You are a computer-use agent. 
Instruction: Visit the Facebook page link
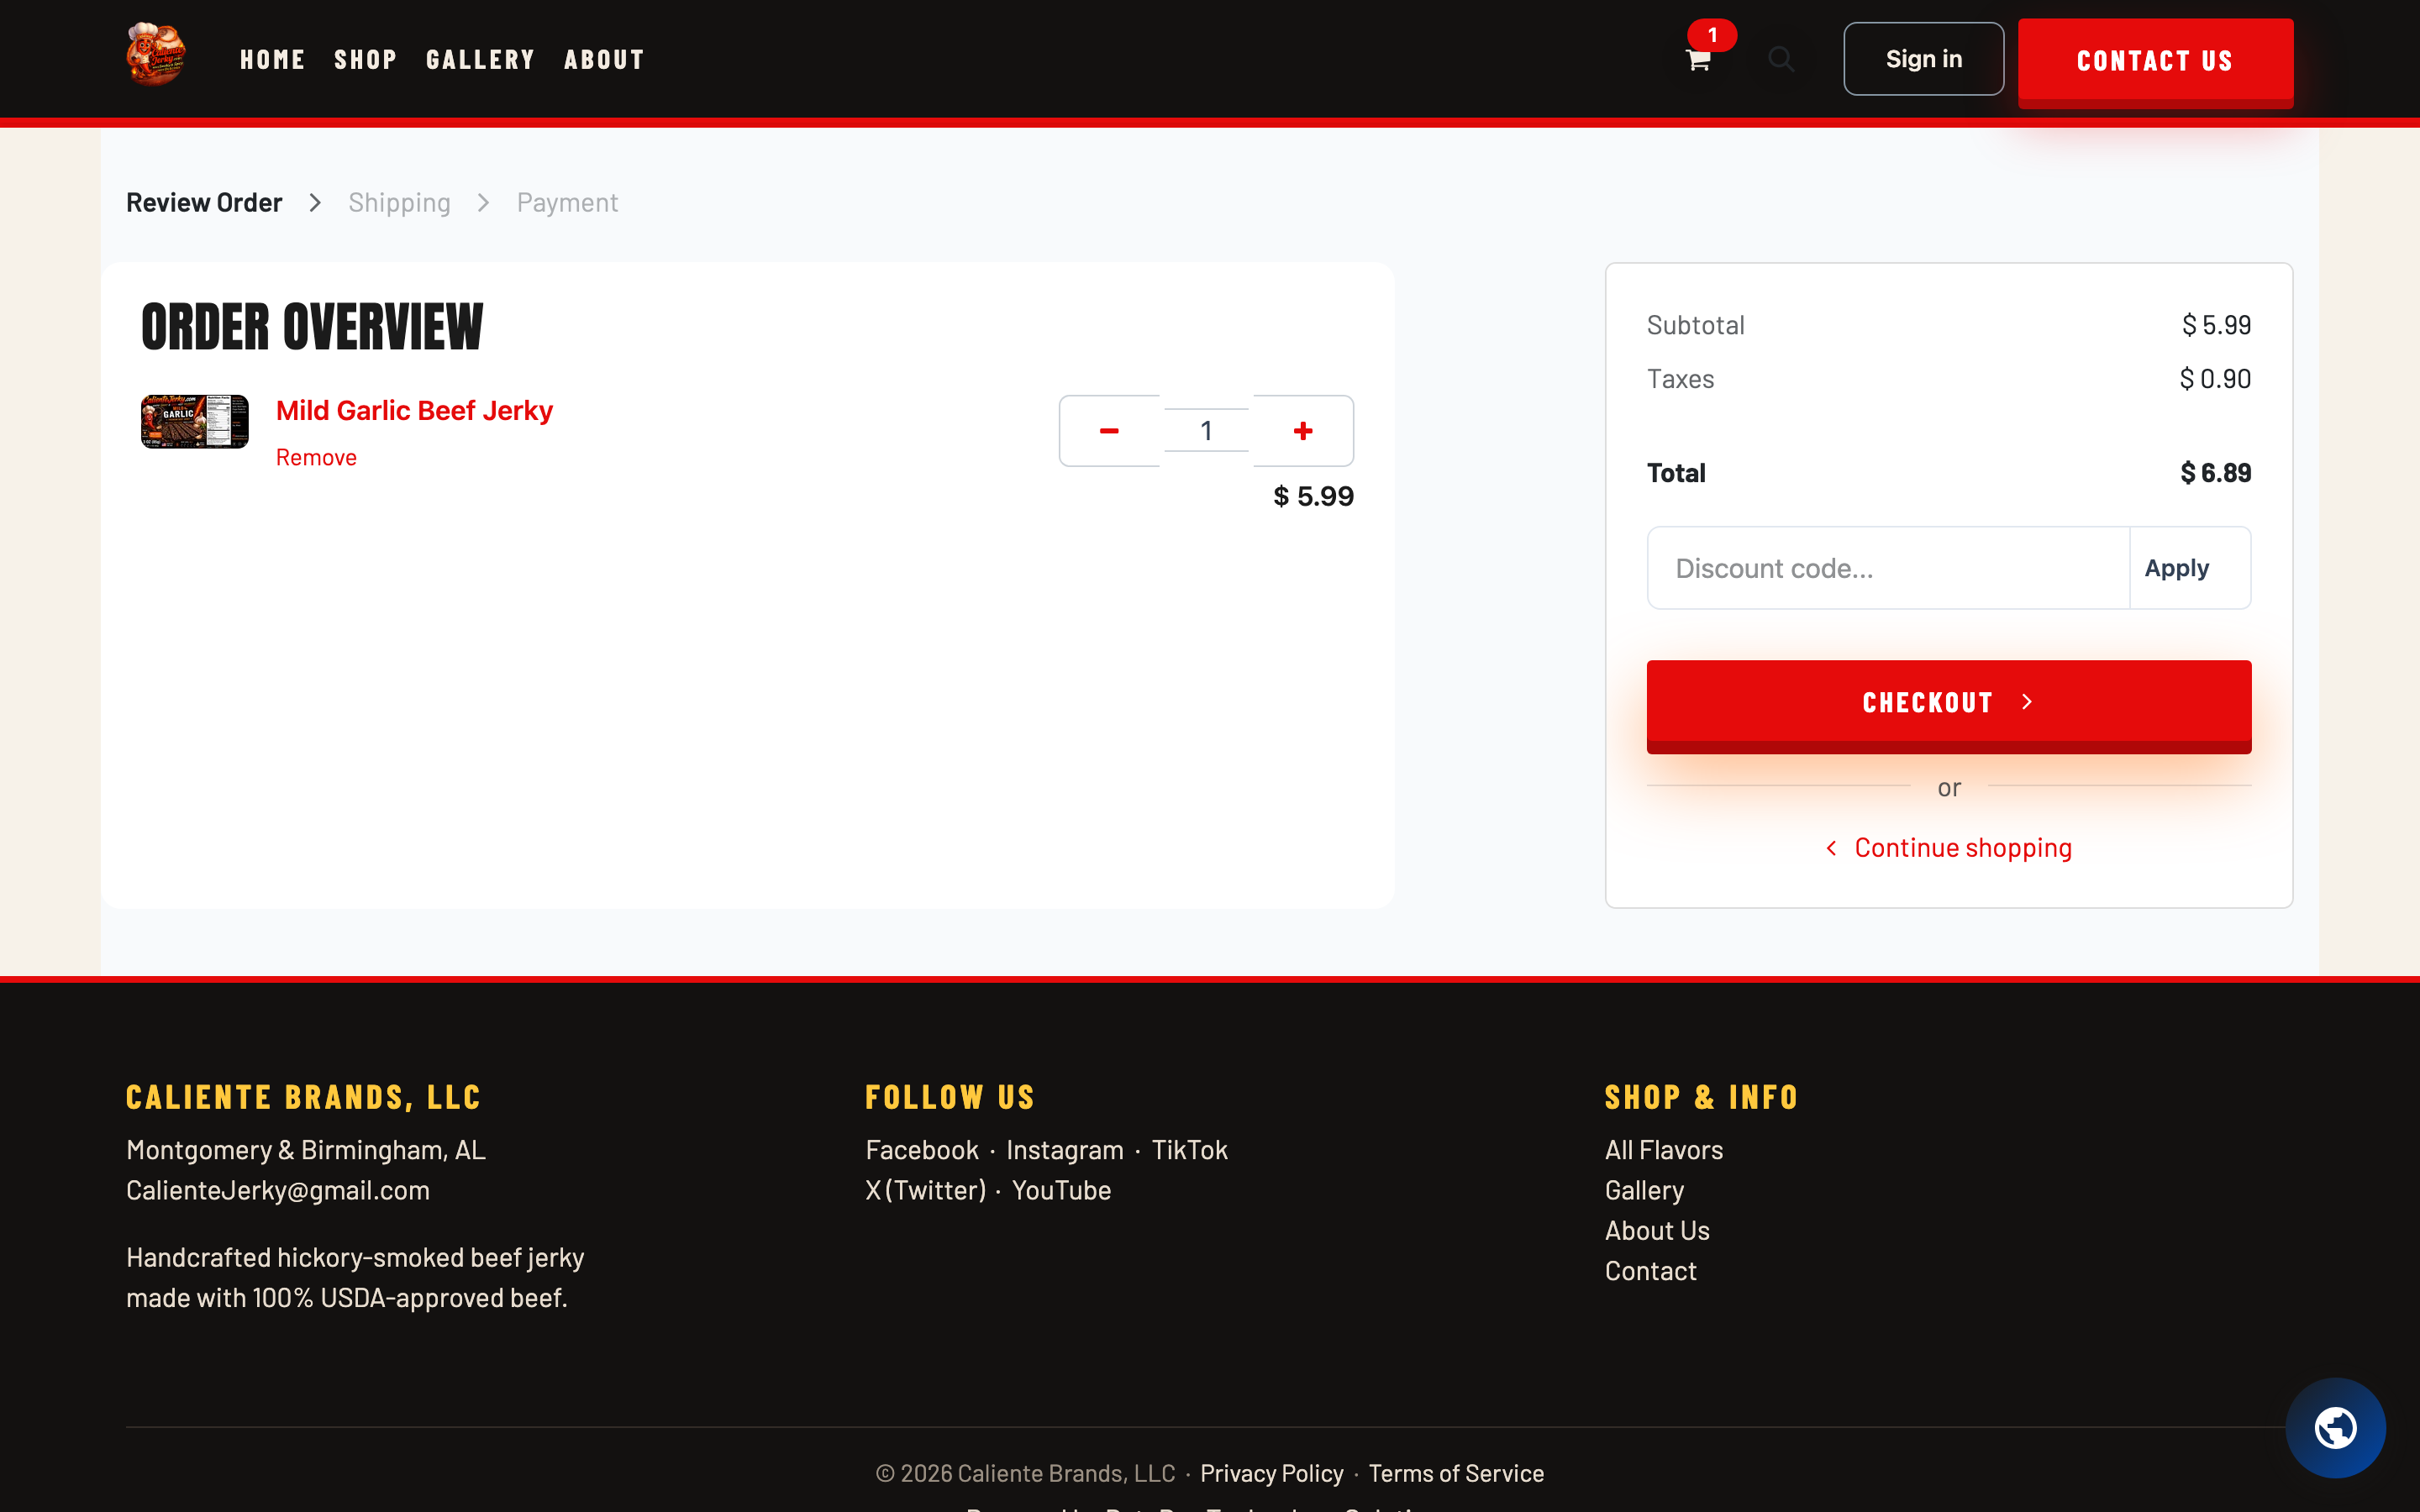click(922, 1150)
